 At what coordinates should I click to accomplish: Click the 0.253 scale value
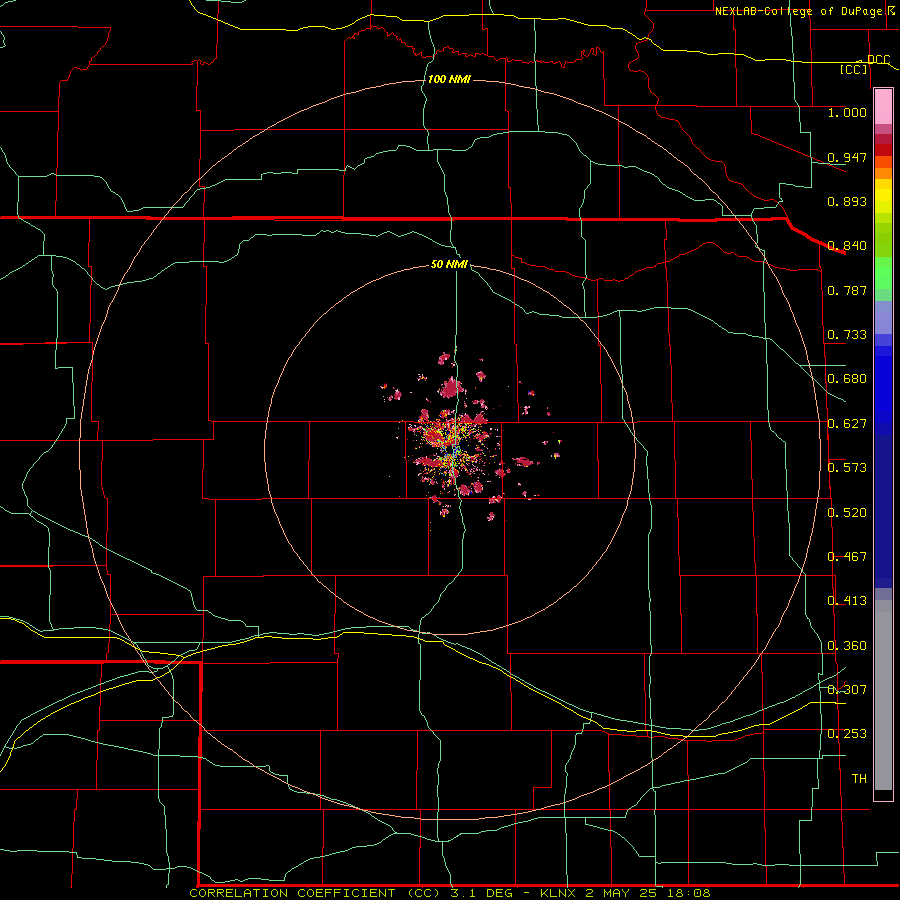tap(847, 734)
